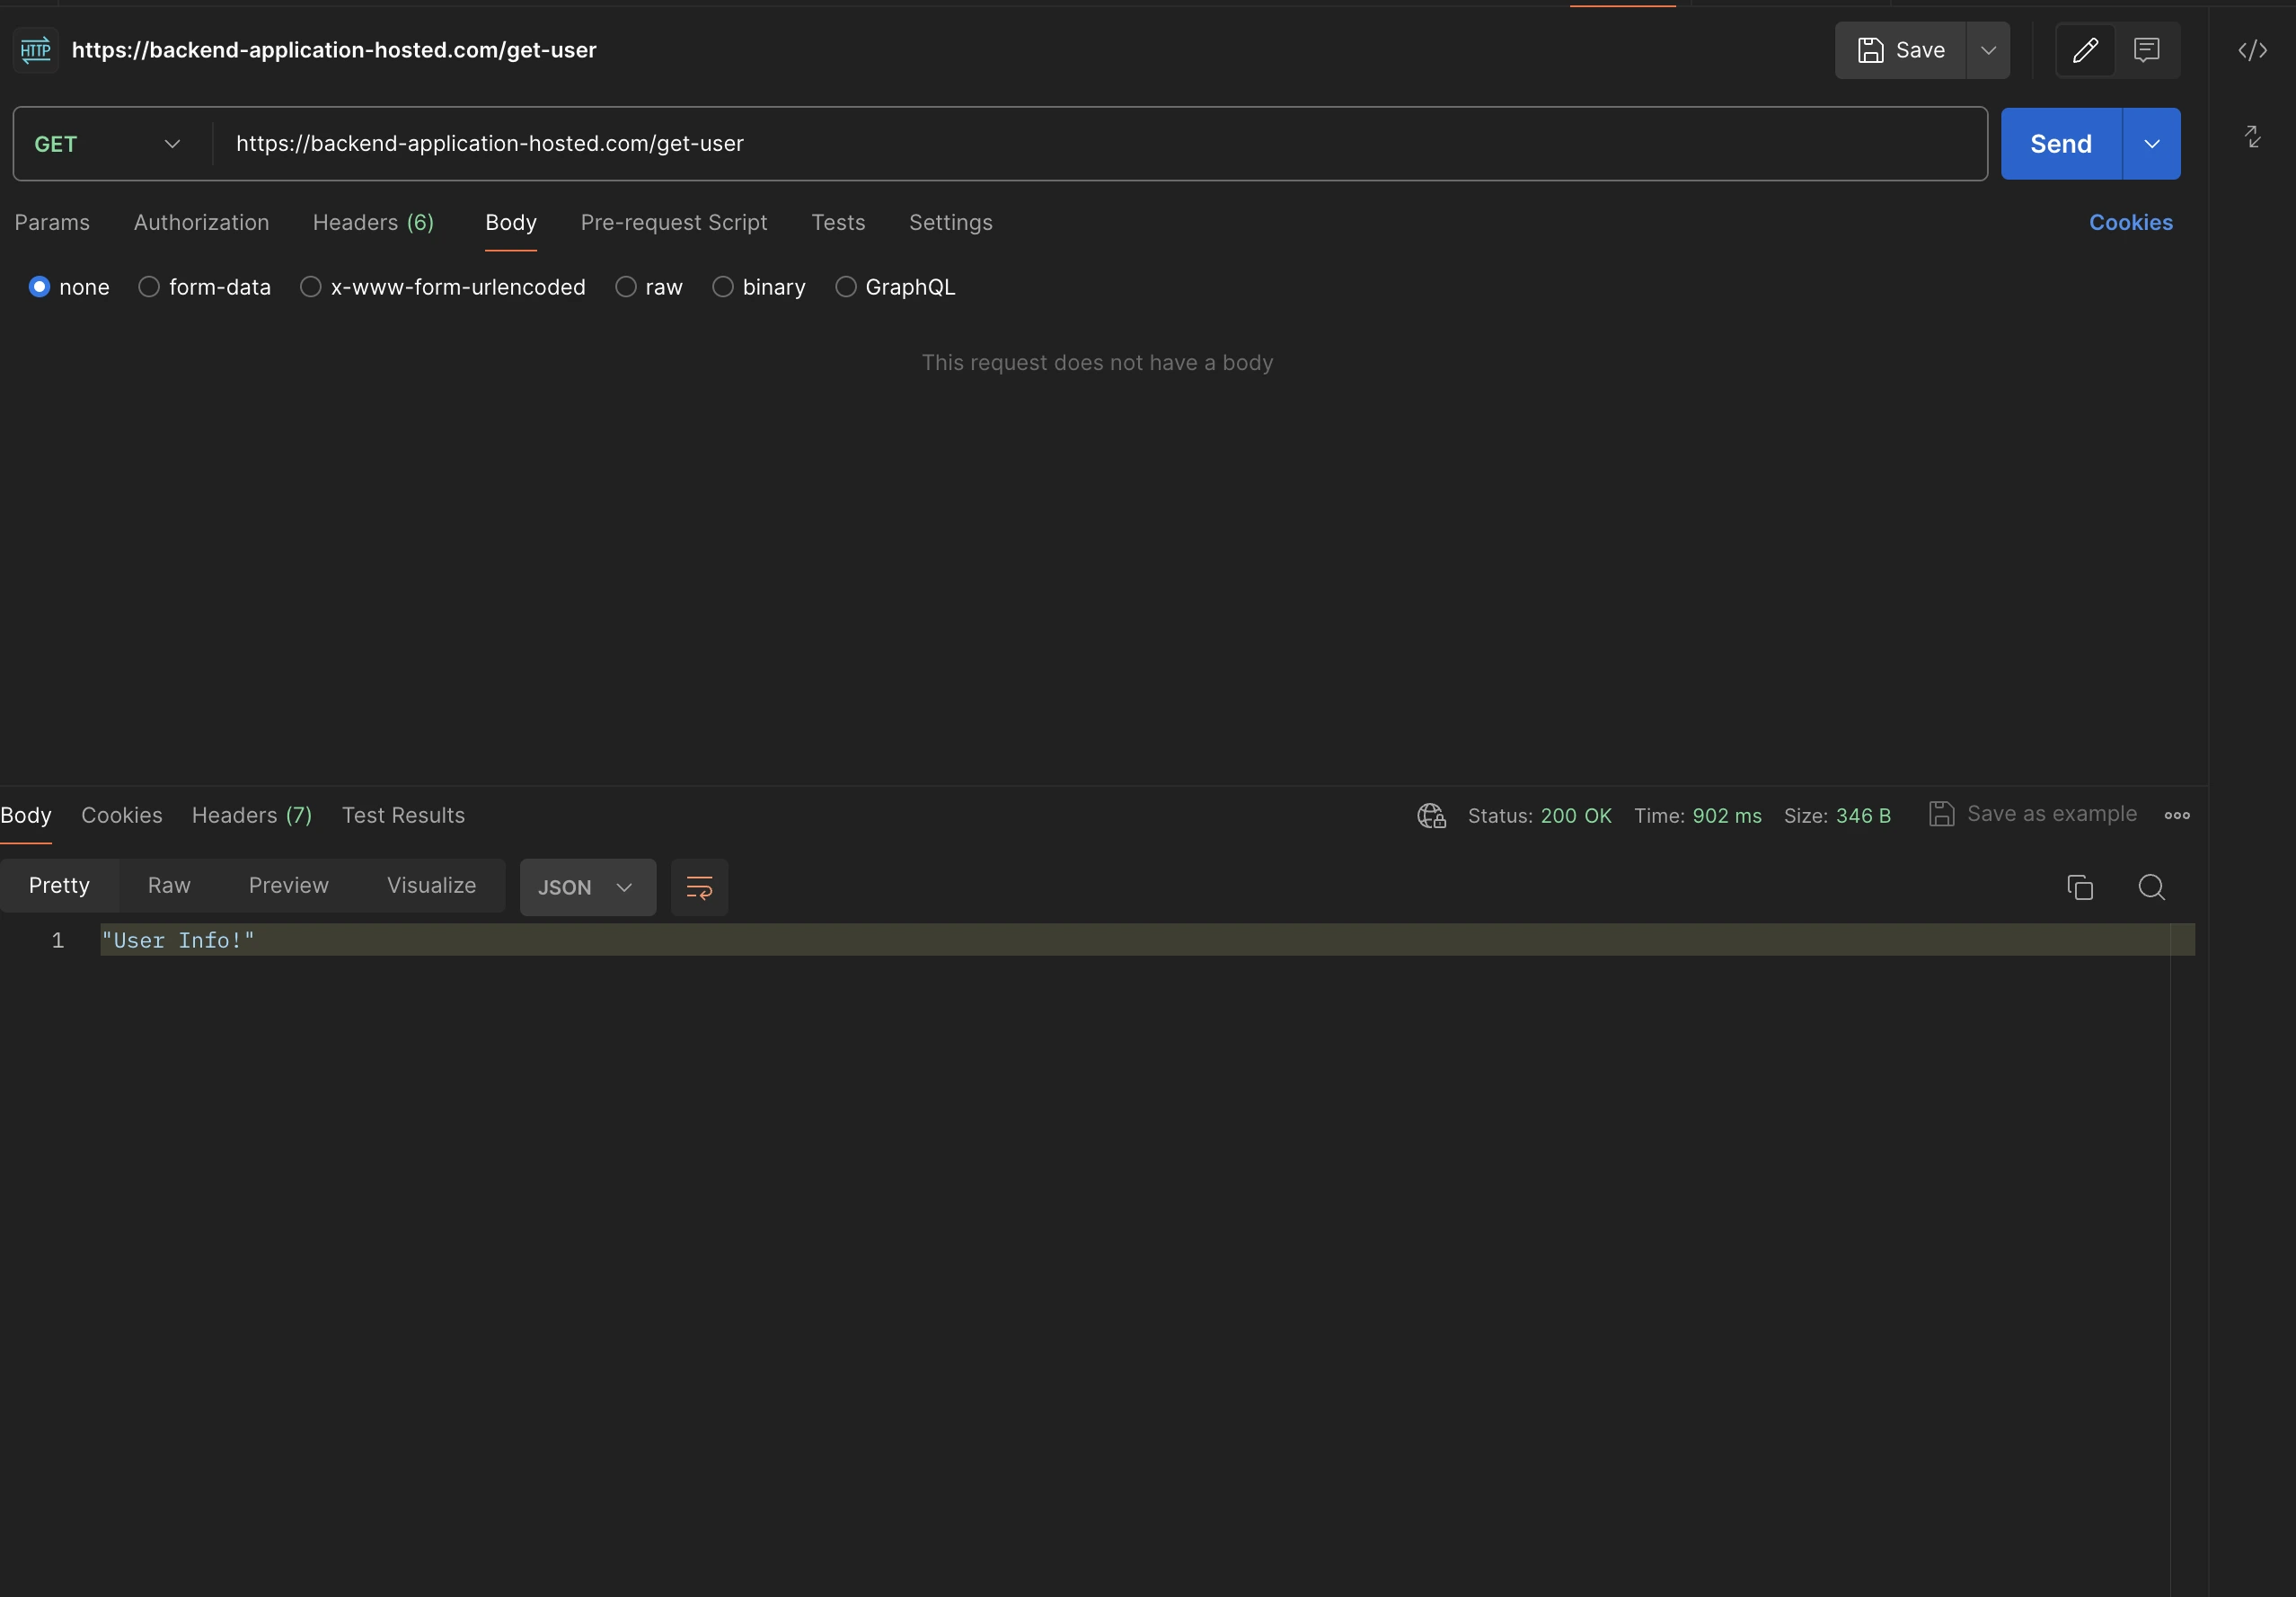Open the Pre-request Script tab
Viewport: 2296px width, 1597px height.
(674, 223)
